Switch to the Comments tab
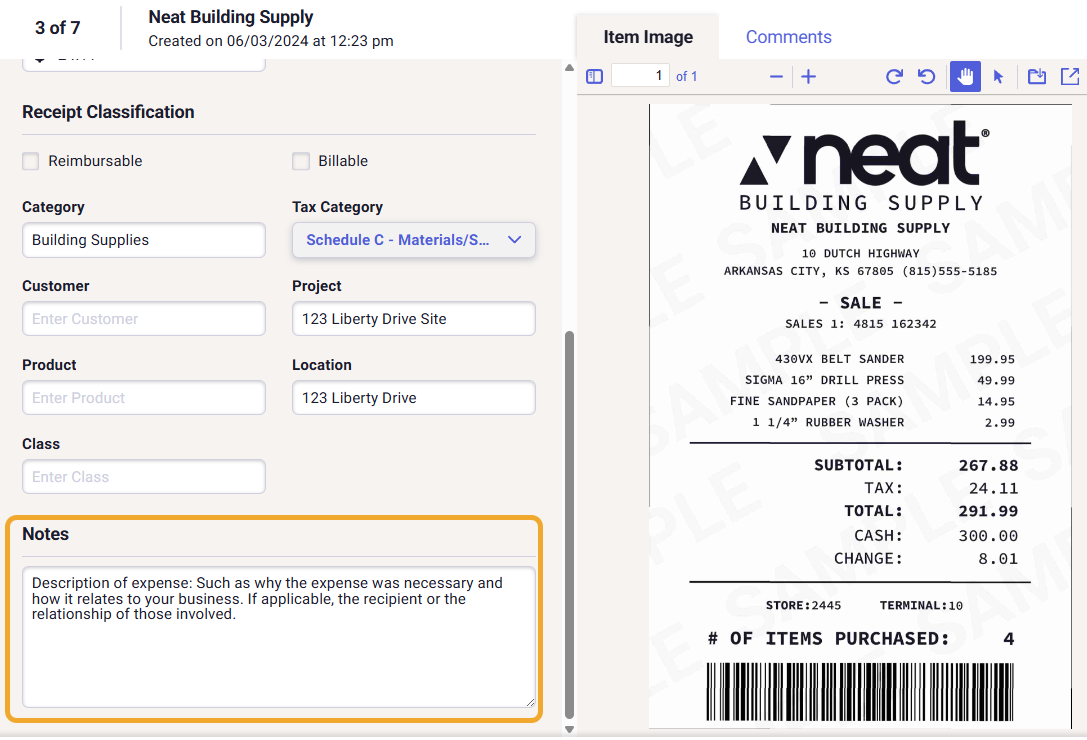Screen dimensions: 1087x740 pyautogui.click(x=788, y=37)
